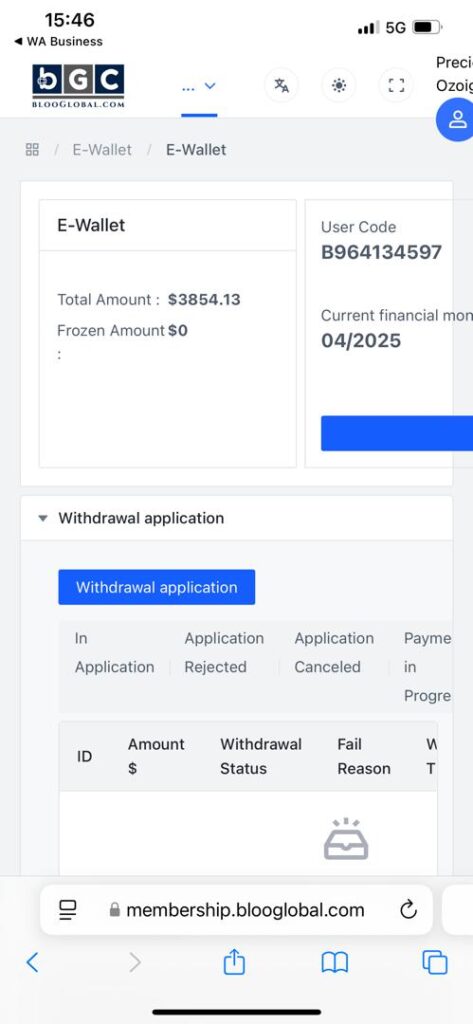Toggle the light/dark theme sun icon
Image resolution: width=473 pixels, height=1024 pixels.
pos(339,86)
